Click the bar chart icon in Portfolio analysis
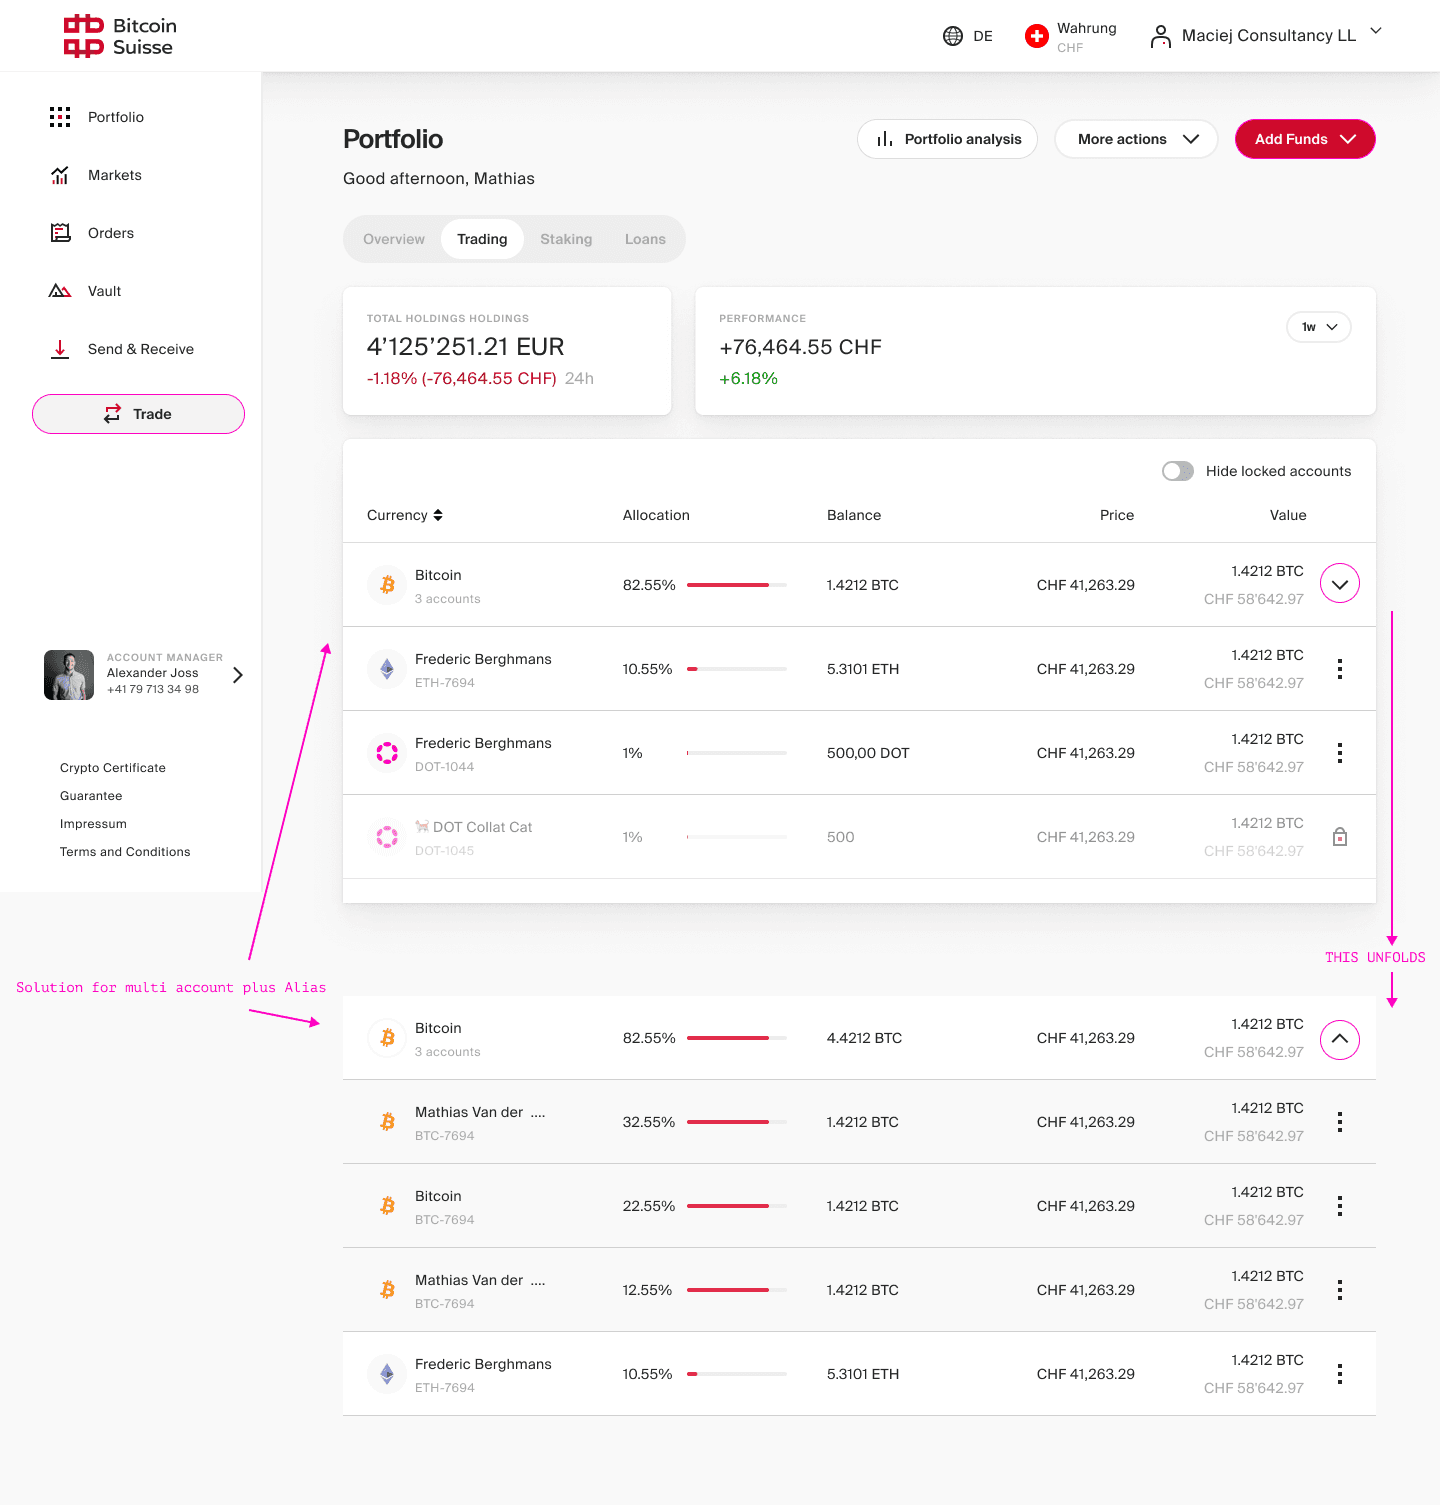This screenshot has width=1440, height=1505. pos(885,139)
